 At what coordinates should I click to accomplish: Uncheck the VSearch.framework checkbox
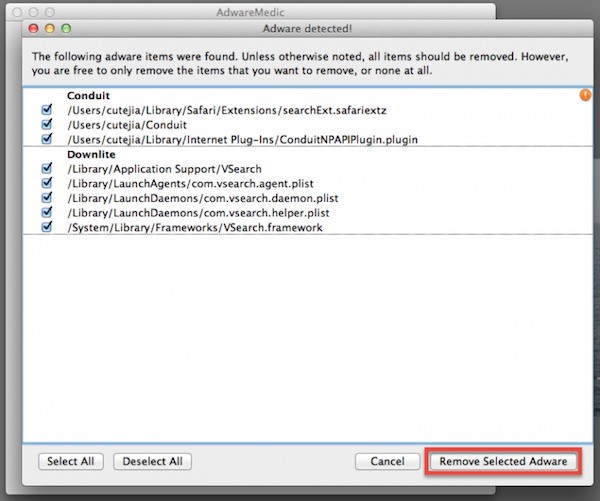[46, 228]
